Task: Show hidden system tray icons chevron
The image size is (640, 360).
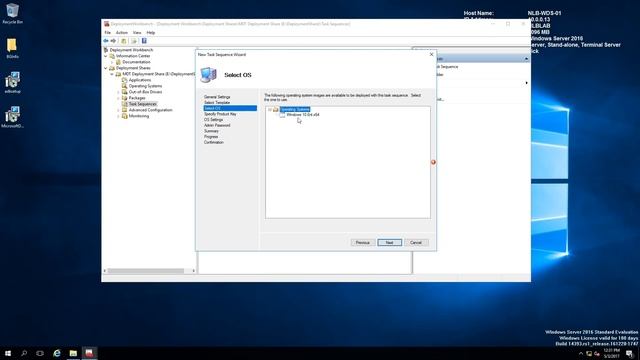Action: 581,353
